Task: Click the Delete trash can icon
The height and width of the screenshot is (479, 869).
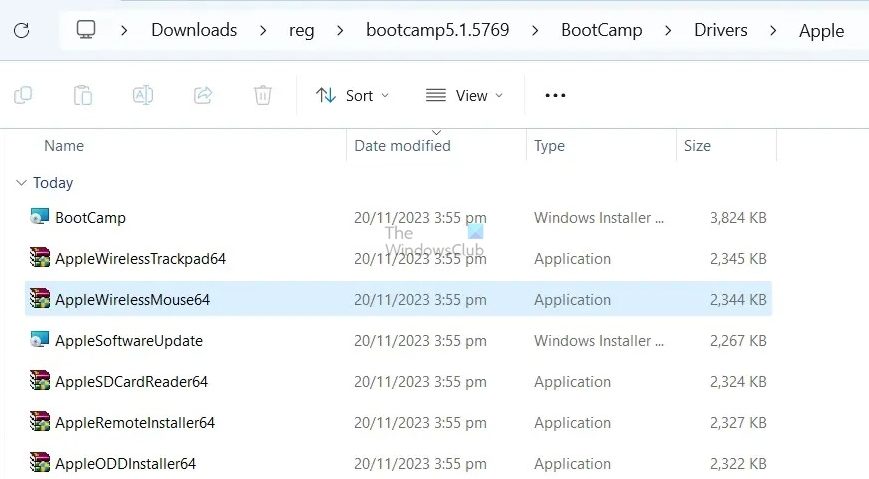Action: [263, 95]
